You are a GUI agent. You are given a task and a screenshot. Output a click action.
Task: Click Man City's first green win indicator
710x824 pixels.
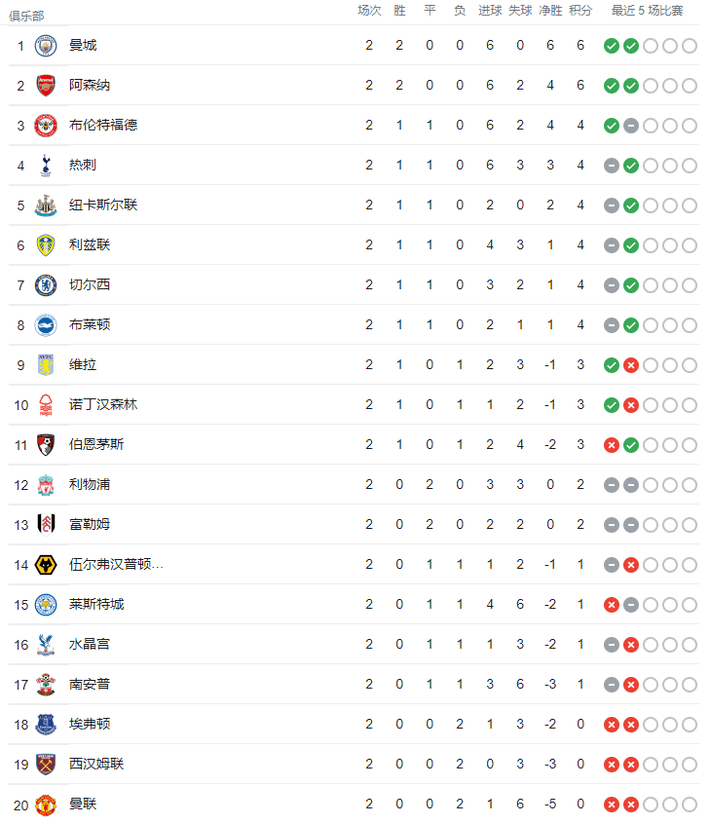click(611, 46)
